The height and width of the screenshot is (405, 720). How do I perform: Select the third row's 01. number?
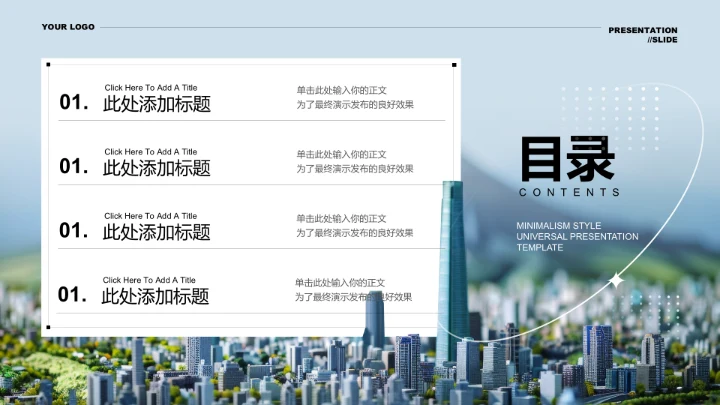[74, 231]
